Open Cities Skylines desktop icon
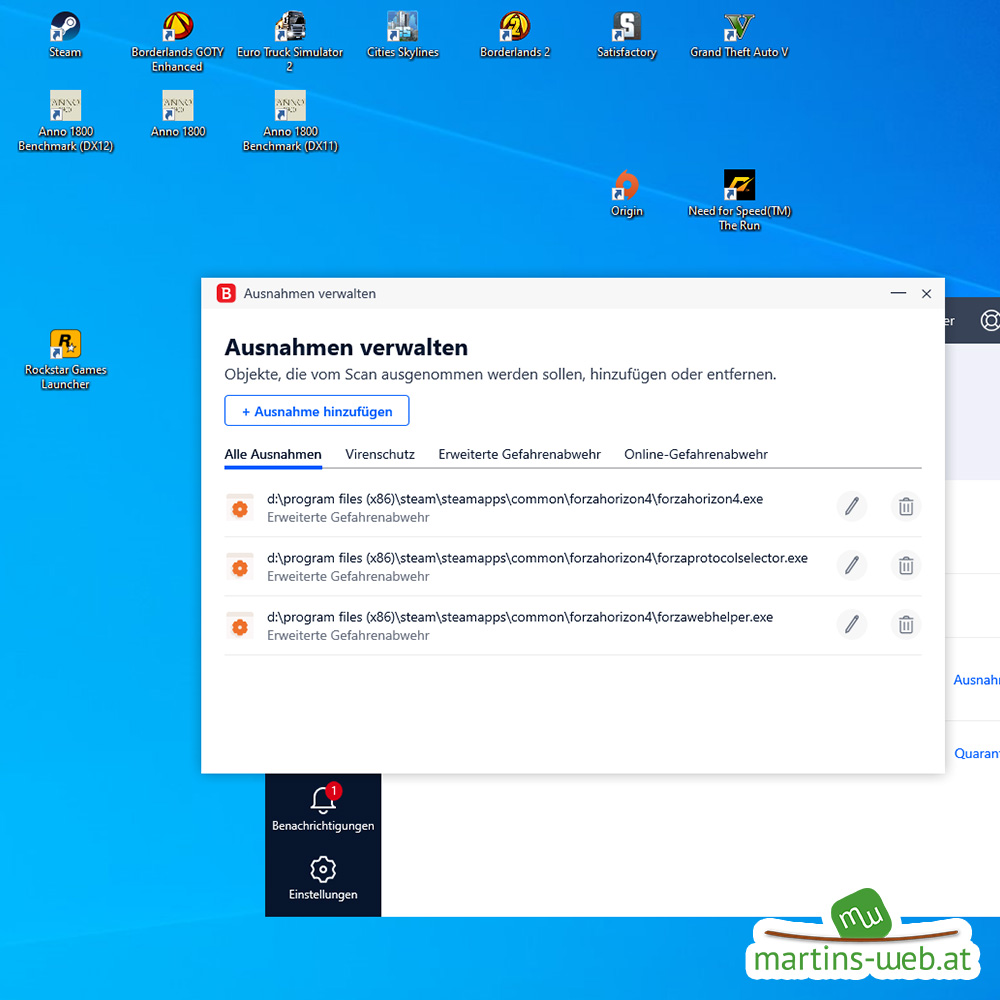 pyautogui.click(x=402, y=35)
